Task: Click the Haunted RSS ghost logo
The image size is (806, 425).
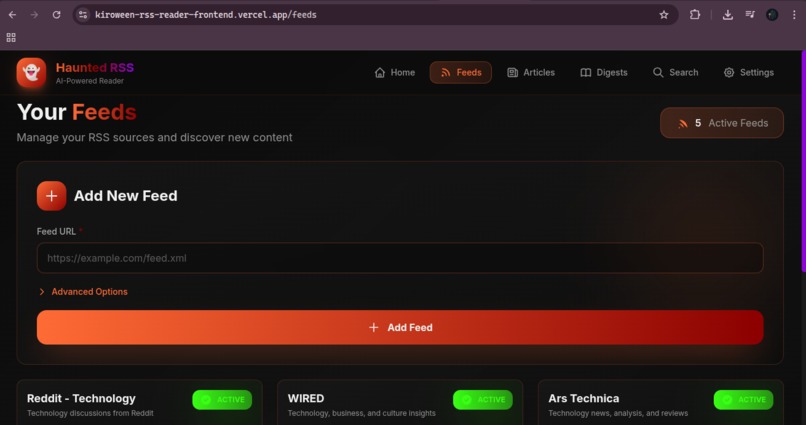Action: point(31,72)
